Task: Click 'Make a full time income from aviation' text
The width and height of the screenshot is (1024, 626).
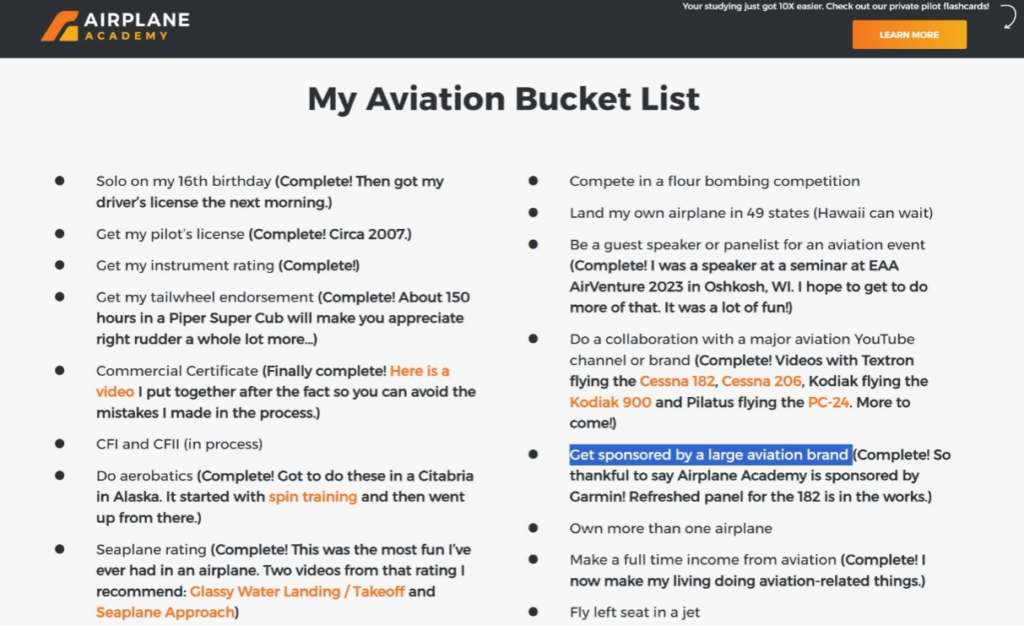Action: coord(703,559)
